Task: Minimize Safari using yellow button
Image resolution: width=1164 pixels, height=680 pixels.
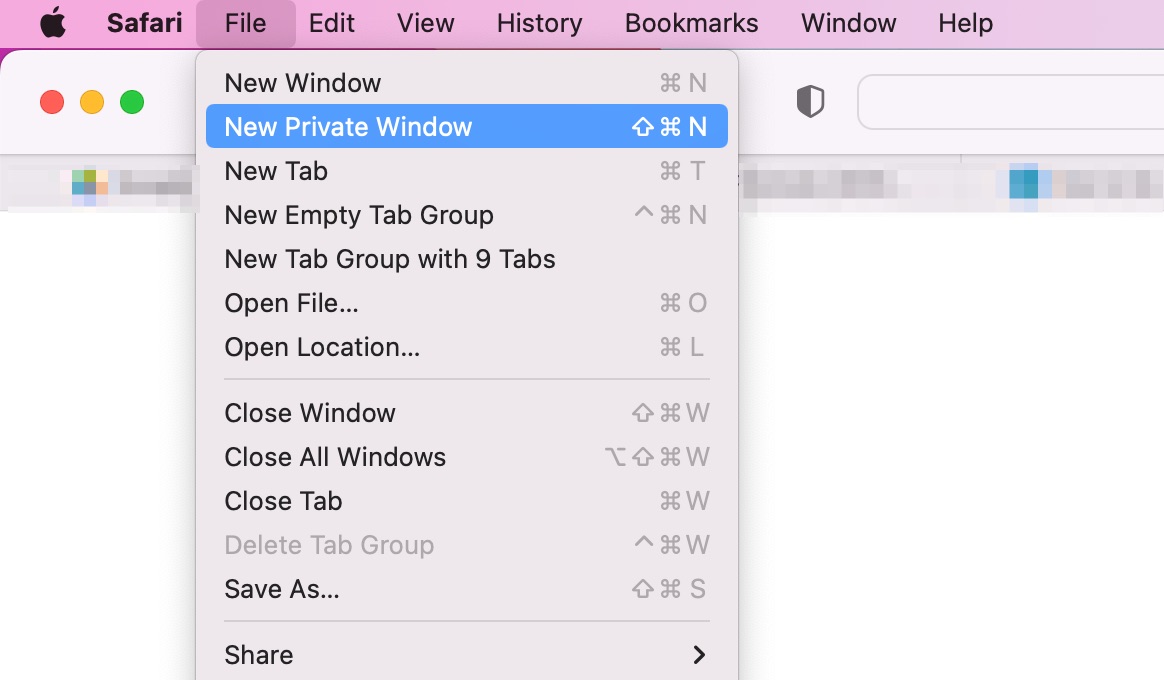Action: pos(92,102)
